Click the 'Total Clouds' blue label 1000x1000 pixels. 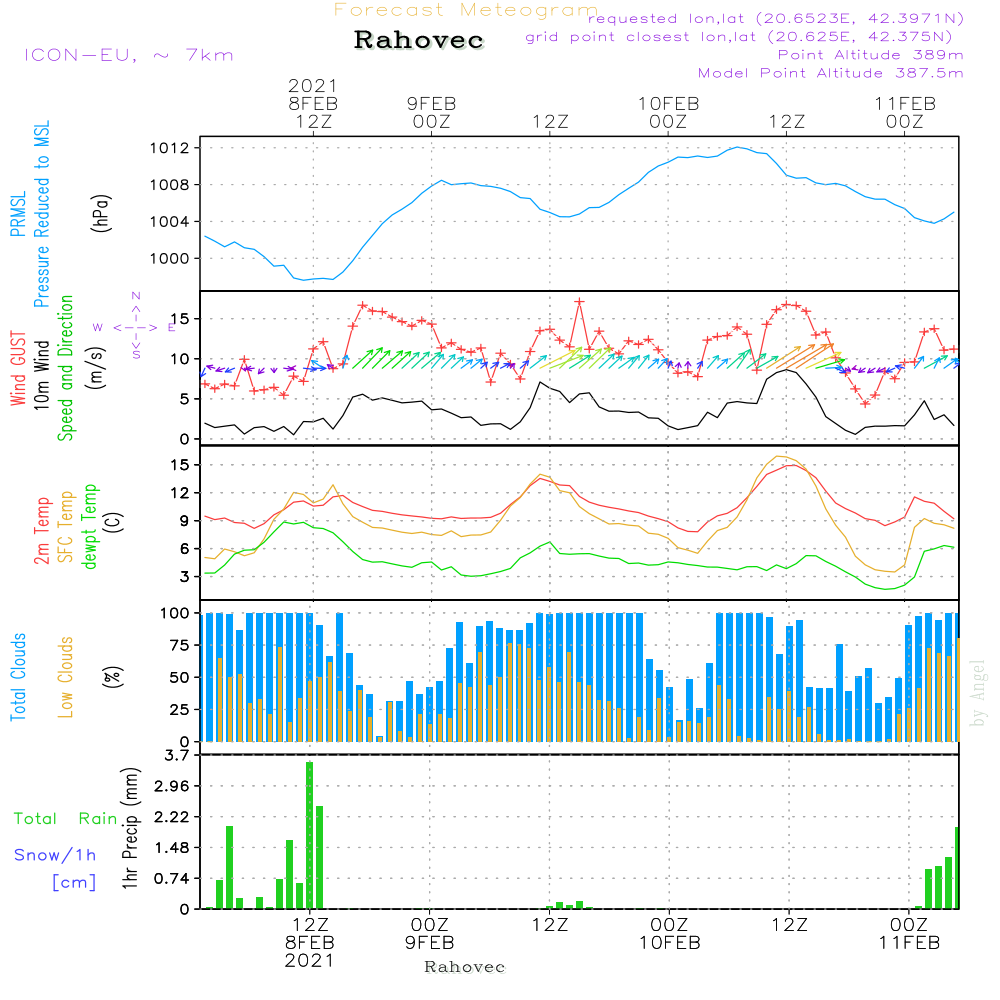(x=18, y=677)
